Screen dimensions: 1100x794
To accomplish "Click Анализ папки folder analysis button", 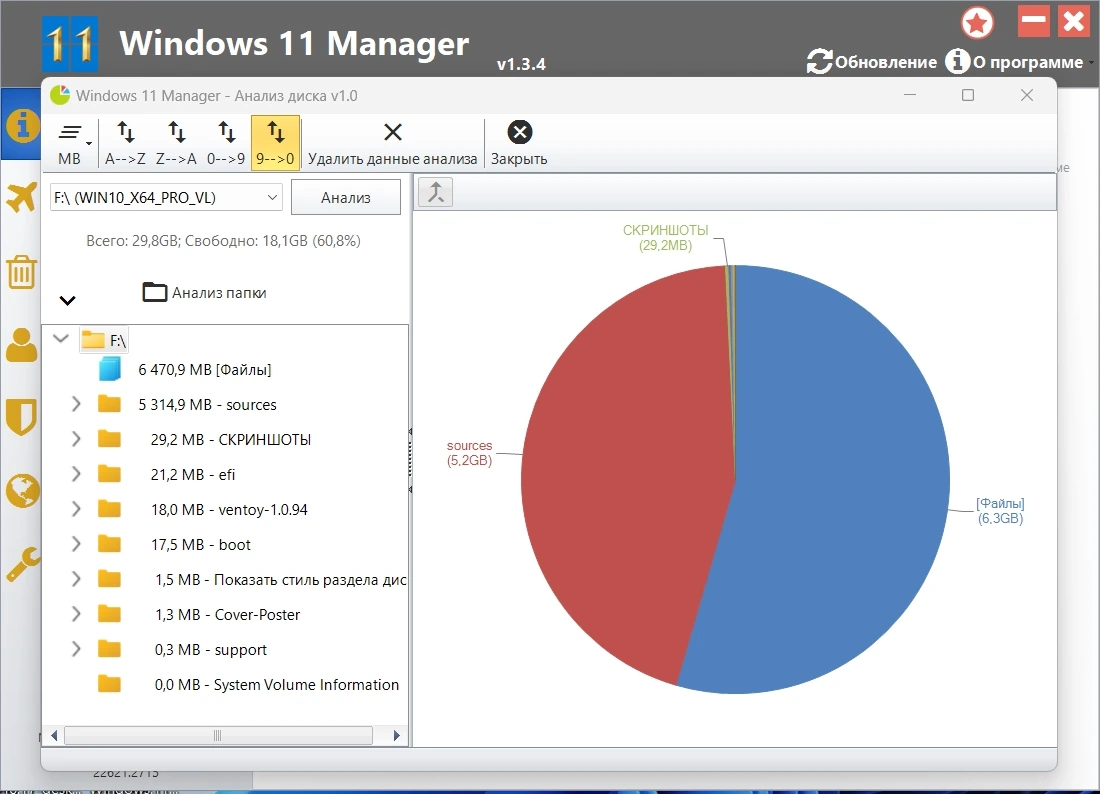I will (204, 292).
